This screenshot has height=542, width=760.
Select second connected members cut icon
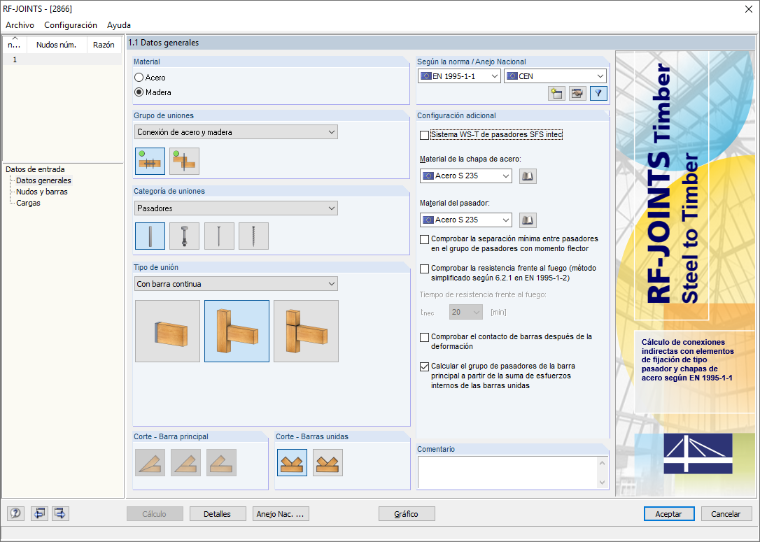[x=328, y=462]
